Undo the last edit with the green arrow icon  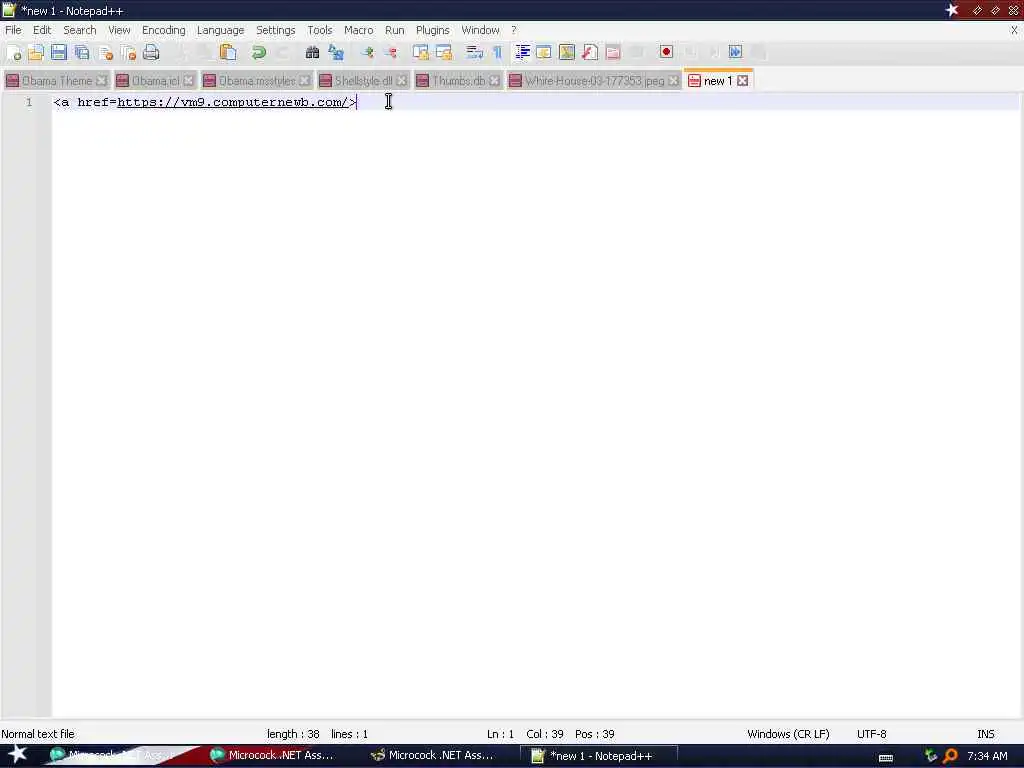click(259, 52)
